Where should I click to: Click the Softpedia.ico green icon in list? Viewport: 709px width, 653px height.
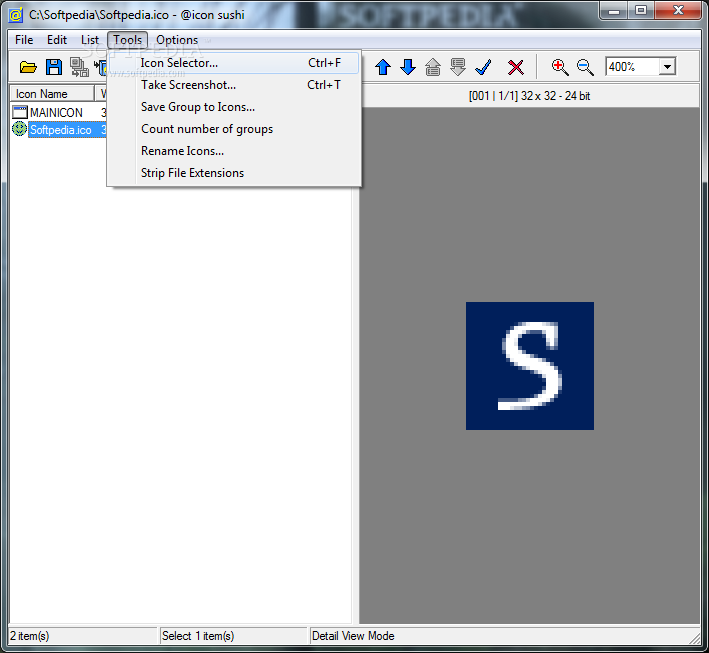(x=19, y=129)
